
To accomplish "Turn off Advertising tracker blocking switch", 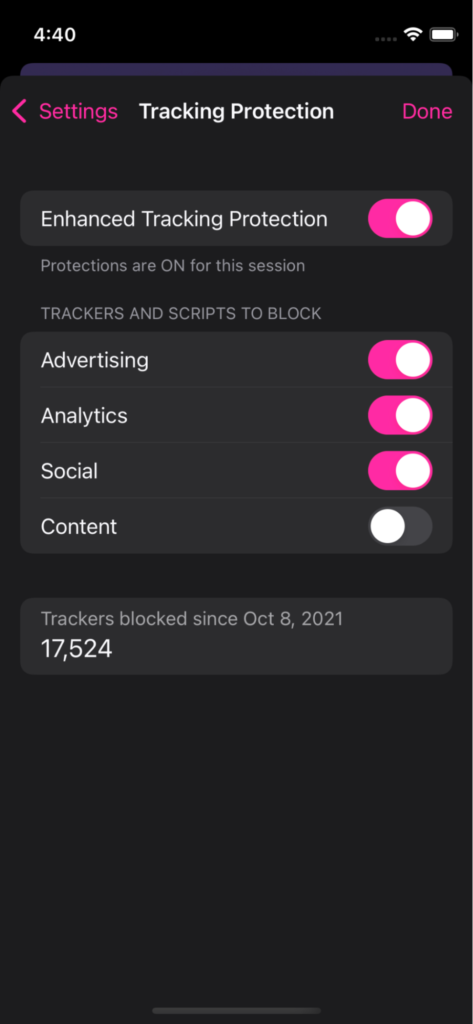I will [x=400, y=359].
